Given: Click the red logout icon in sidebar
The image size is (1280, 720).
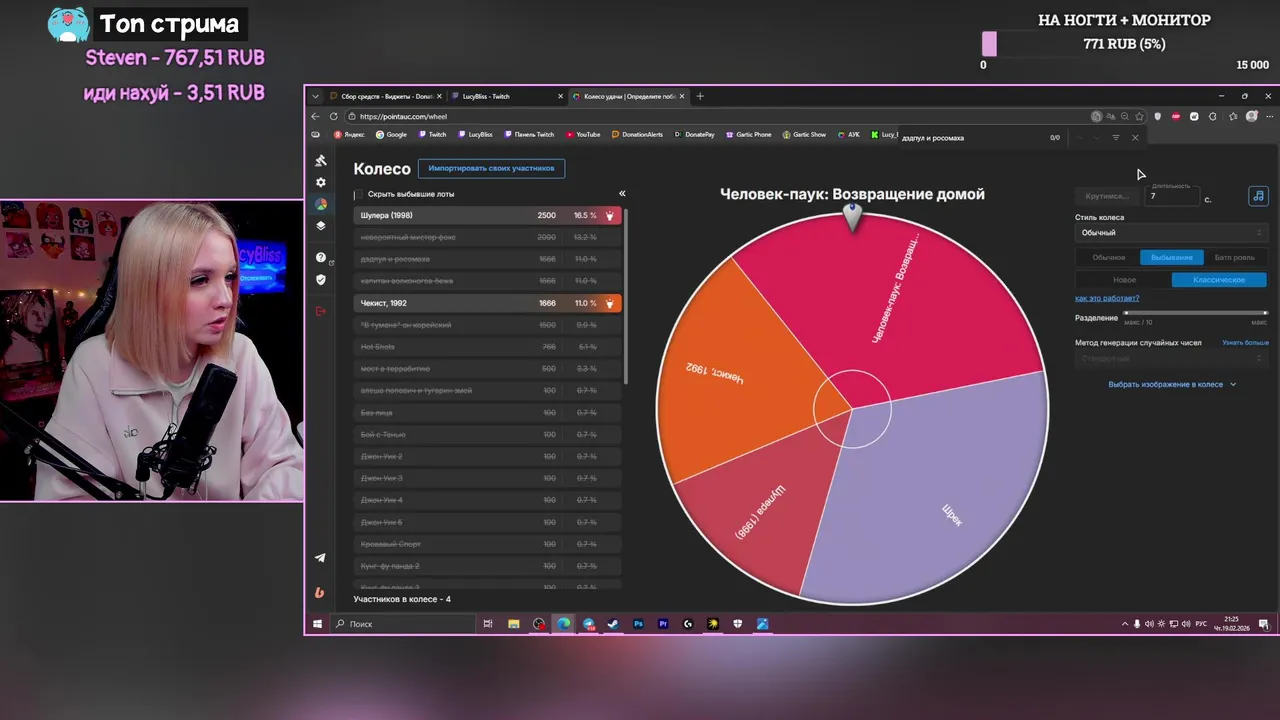Looking at the screenshot, I should (320, 311).
